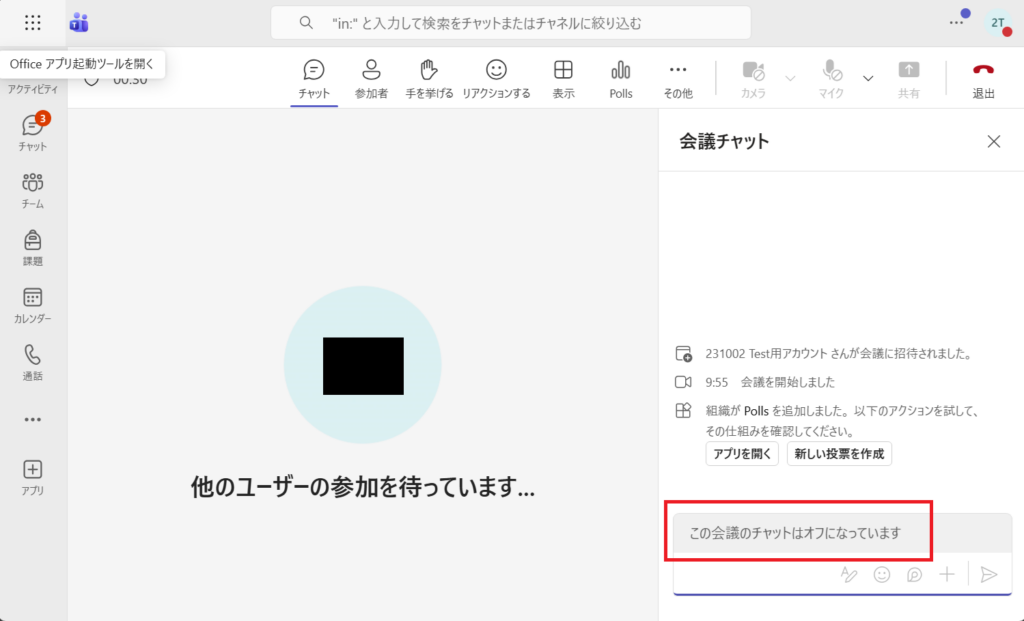
Task: Open the Polls meeting tab
Action: pyautogui.click(x=621, y=77)
